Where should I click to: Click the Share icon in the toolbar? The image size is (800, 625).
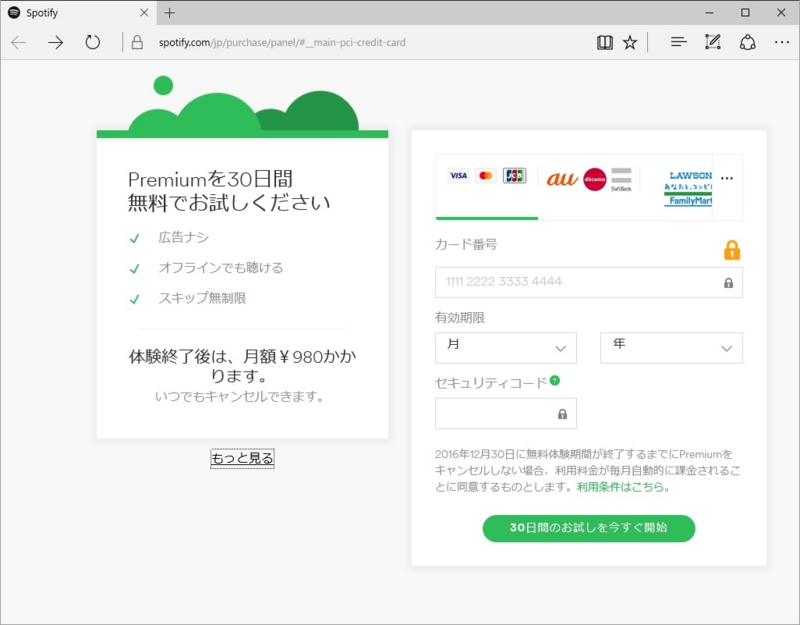(x=747, y=42)
